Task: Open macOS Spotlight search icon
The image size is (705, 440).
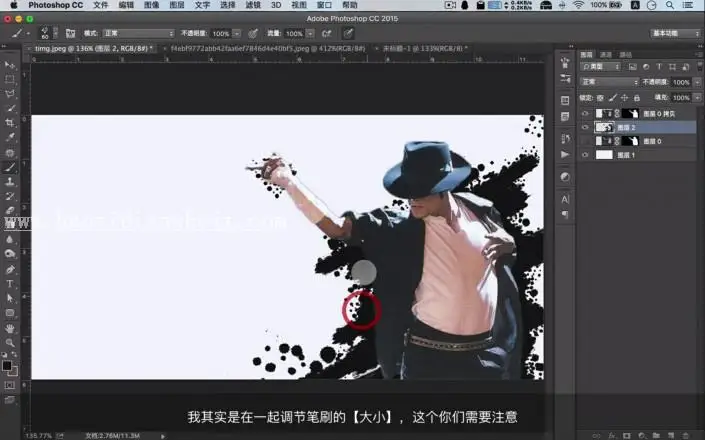Action: tap(670, 5)
